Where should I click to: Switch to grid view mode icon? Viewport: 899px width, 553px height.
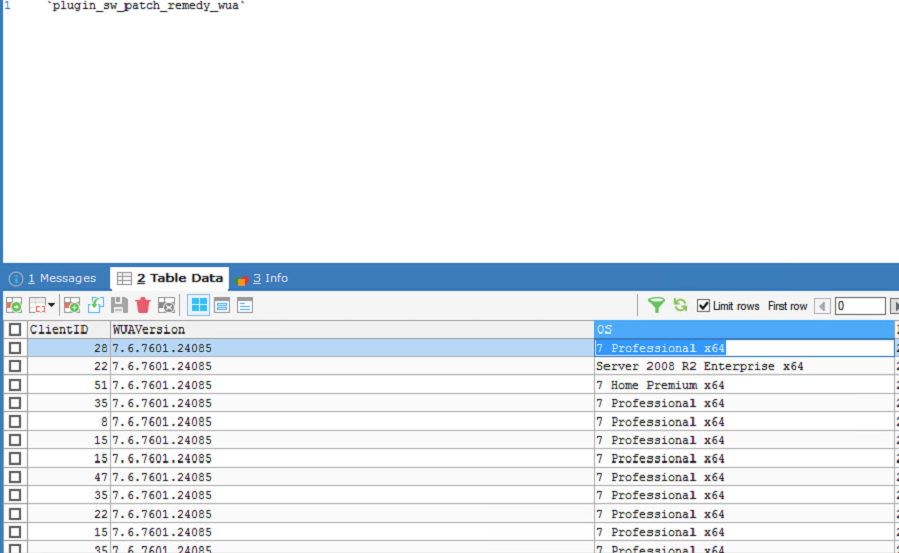199,305
